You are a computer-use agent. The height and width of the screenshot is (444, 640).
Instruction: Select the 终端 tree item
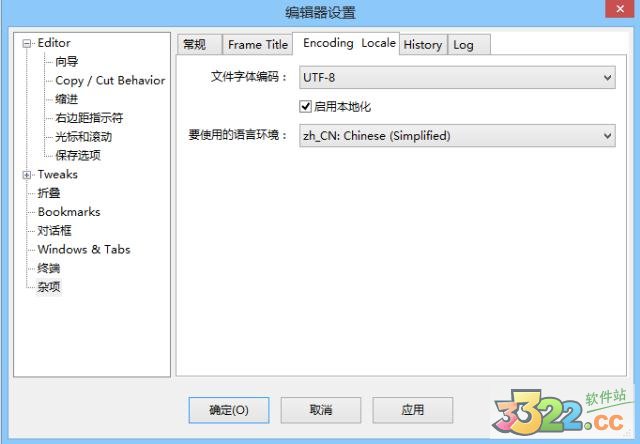[x=49, y=268]
